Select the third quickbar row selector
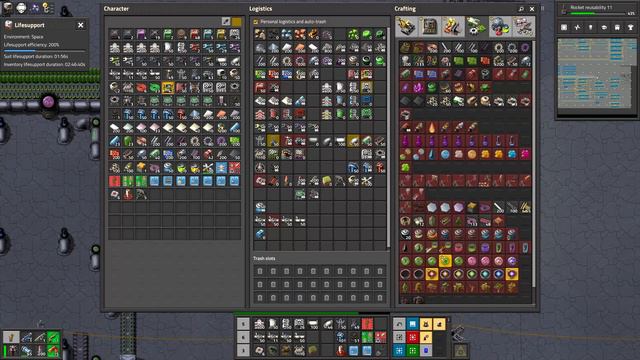 (x=243, y=351)
